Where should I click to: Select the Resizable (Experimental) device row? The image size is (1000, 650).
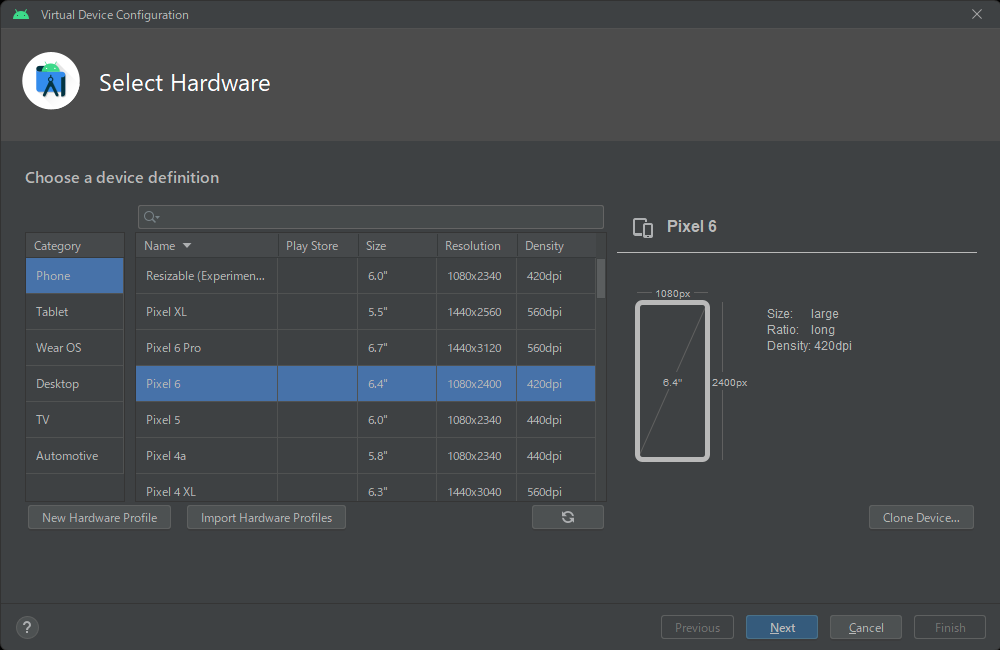pos(365,276)
